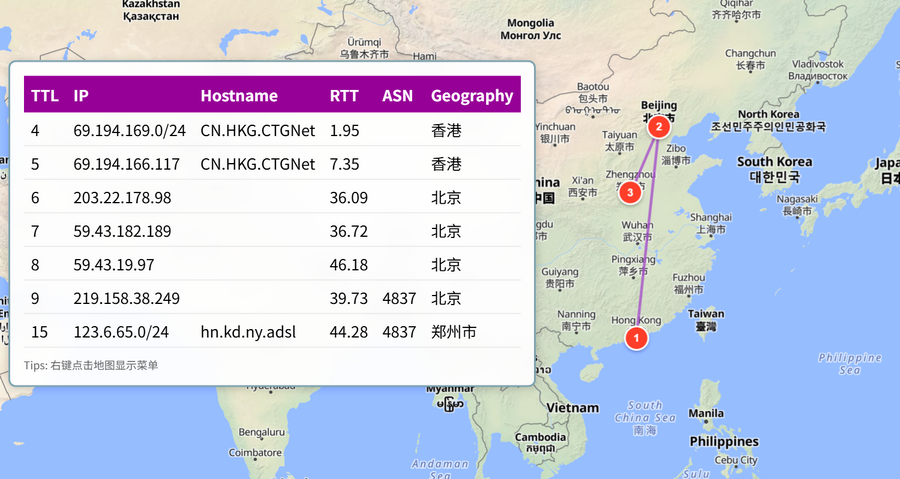Click the TTL column header
900x479 pixels.
45,95
